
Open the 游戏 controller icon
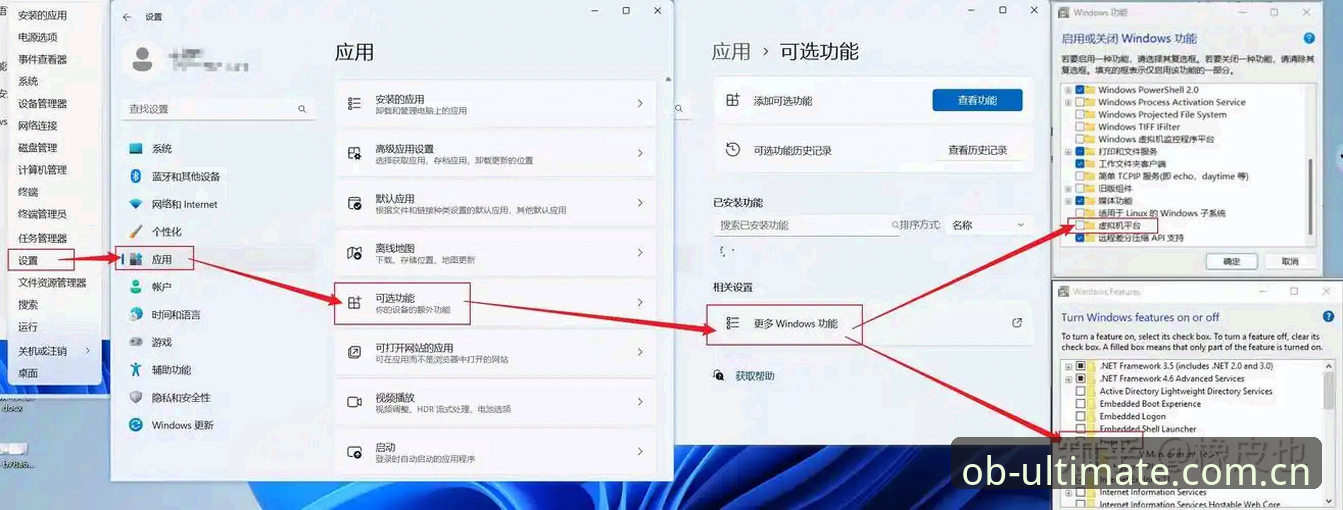coord(136,342)
